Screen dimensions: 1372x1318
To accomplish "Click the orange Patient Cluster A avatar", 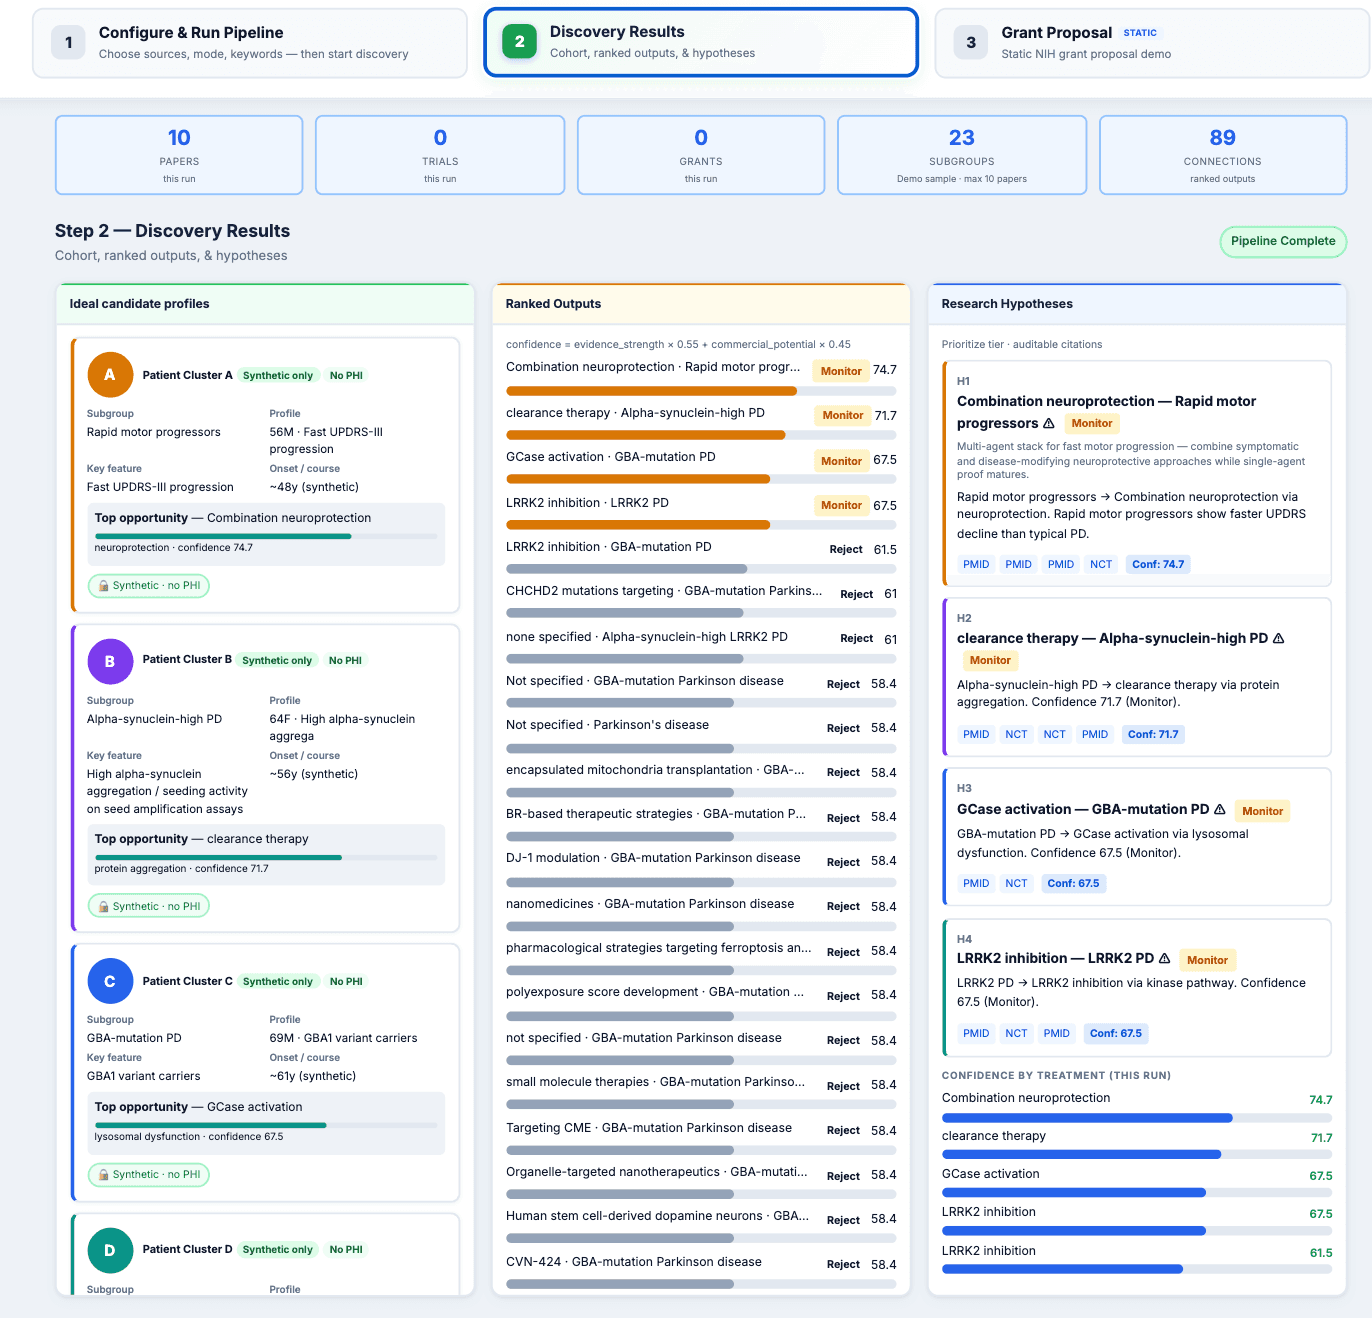I will click(x=110, y=375).
